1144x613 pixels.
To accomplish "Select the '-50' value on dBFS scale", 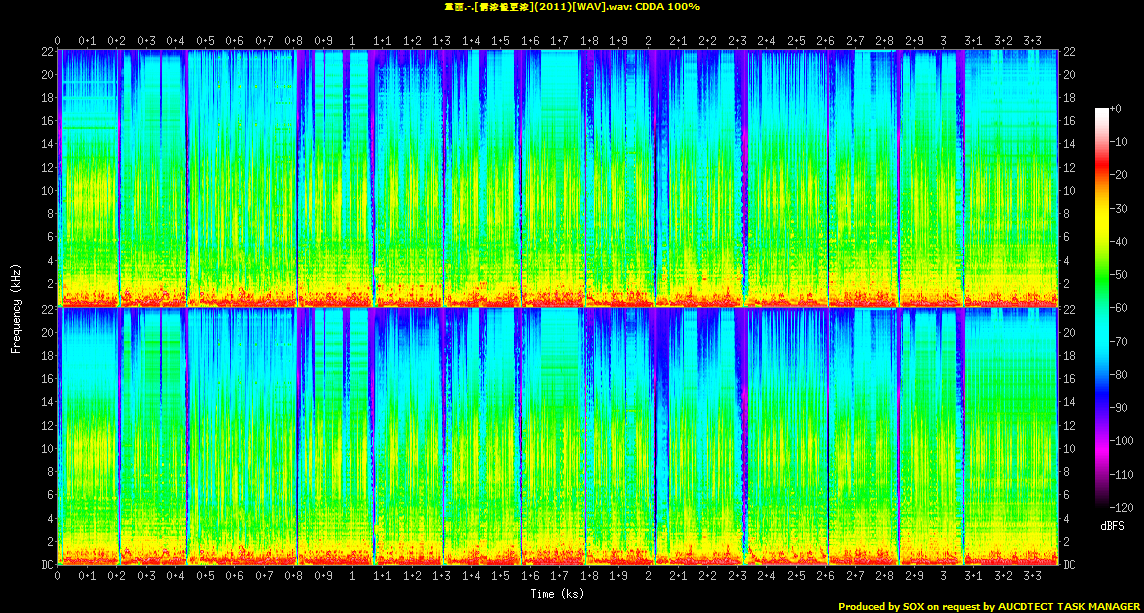I will pyautogui.click(x=1118, y=274).
